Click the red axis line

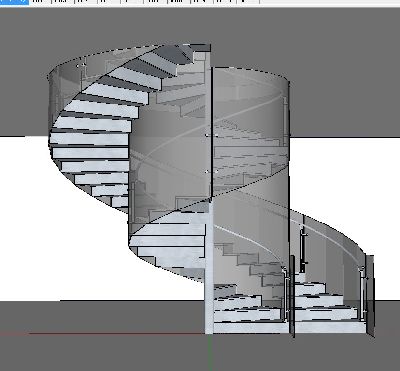click(x=117, y=333)
